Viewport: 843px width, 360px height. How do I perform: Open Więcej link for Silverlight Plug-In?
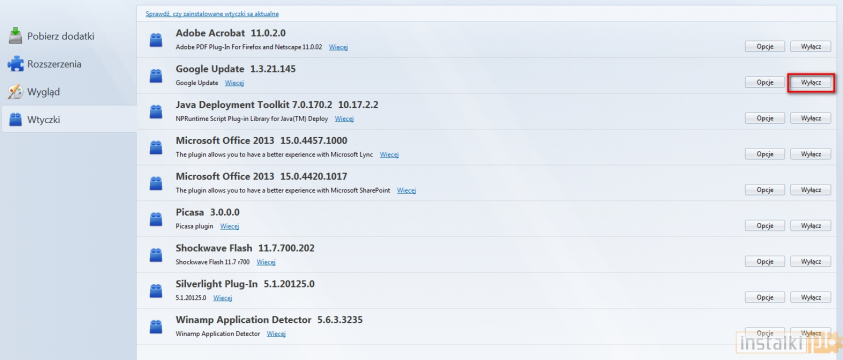[223, 298]
